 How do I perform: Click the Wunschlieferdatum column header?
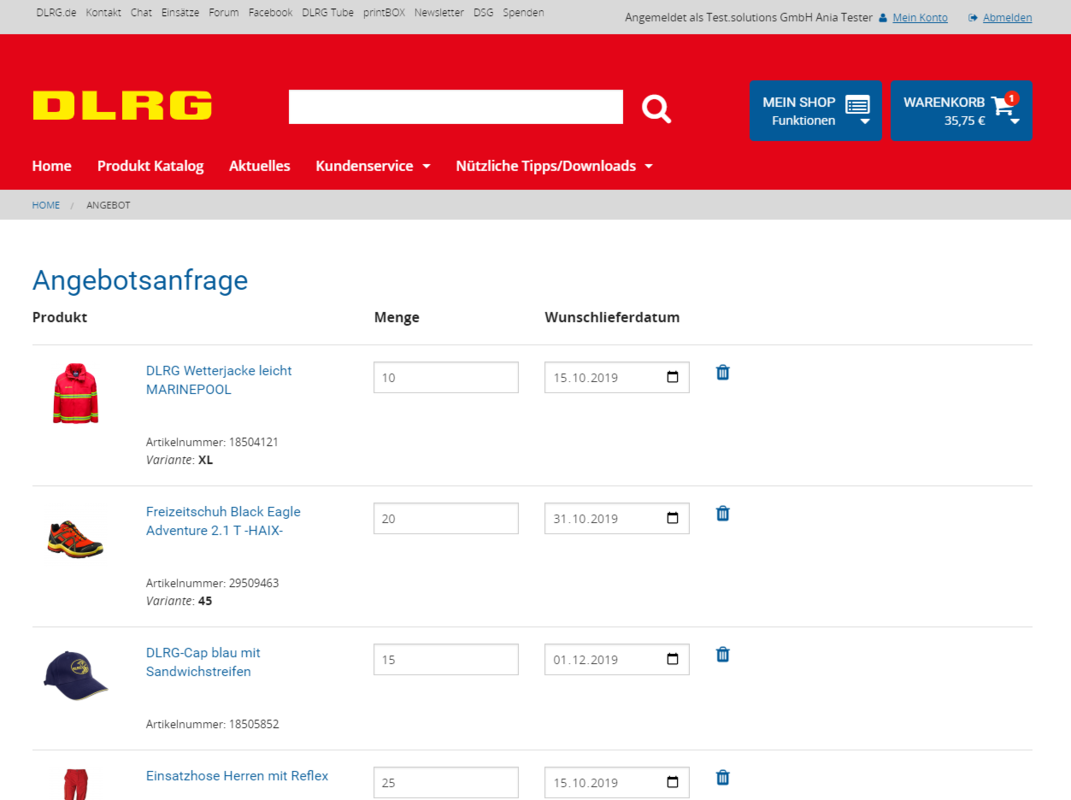click(612, 317)
